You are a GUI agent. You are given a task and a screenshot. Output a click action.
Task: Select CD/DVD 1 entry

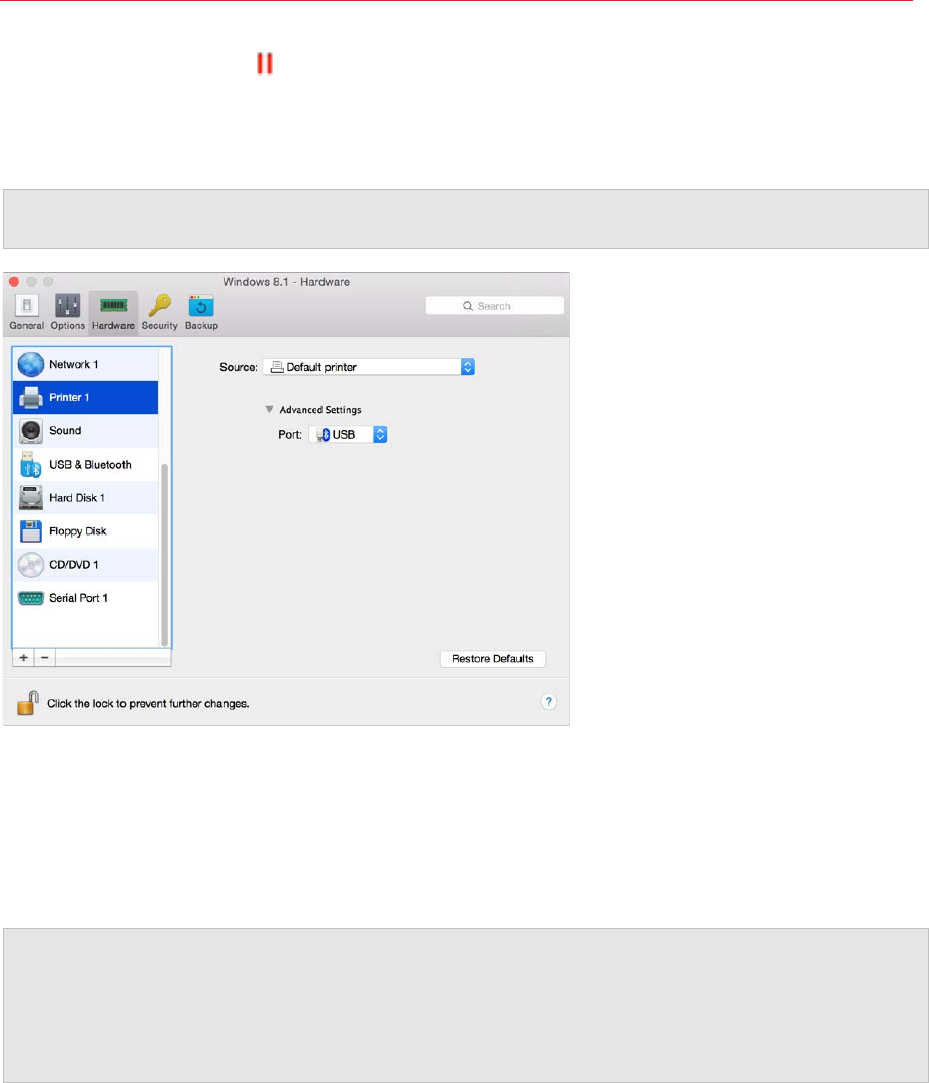click(x=86, y=564)
